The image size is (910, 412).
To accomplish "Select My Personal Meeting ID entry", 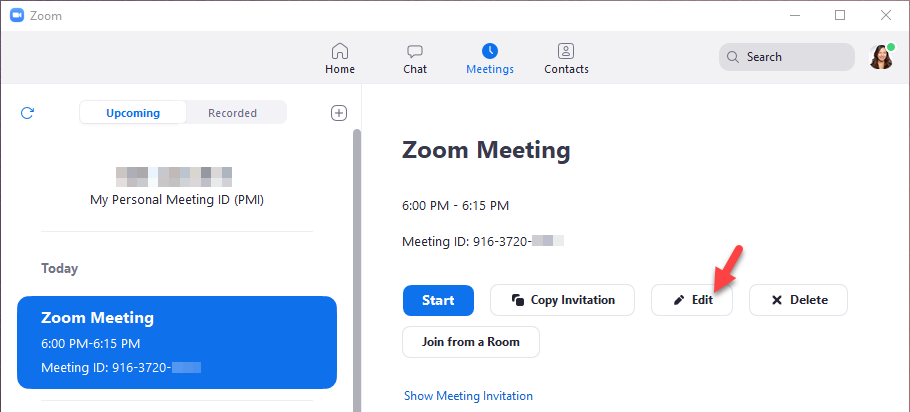I will point(177,187).
